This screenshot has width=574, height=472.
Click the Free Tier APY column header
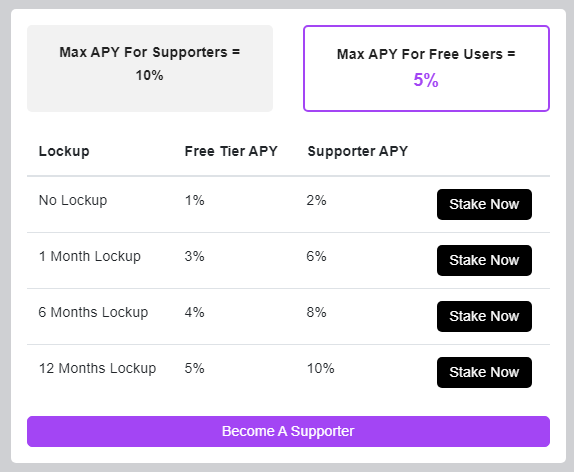tap(231, 151)
